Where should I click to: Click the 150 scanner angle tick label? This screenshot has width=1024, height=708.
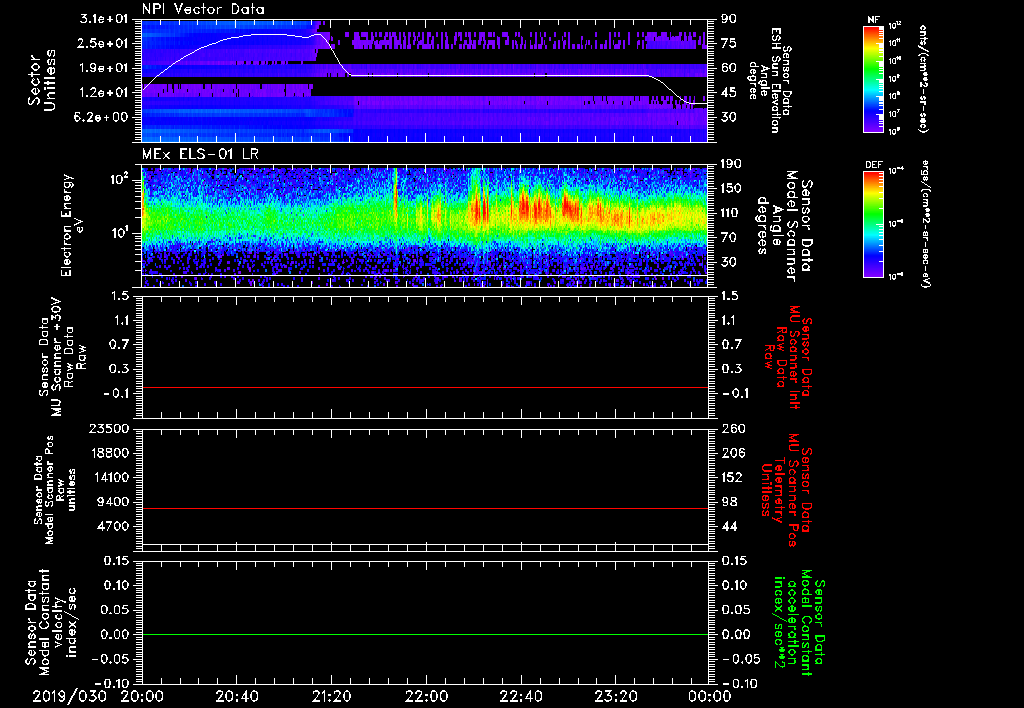click(733, 188)
